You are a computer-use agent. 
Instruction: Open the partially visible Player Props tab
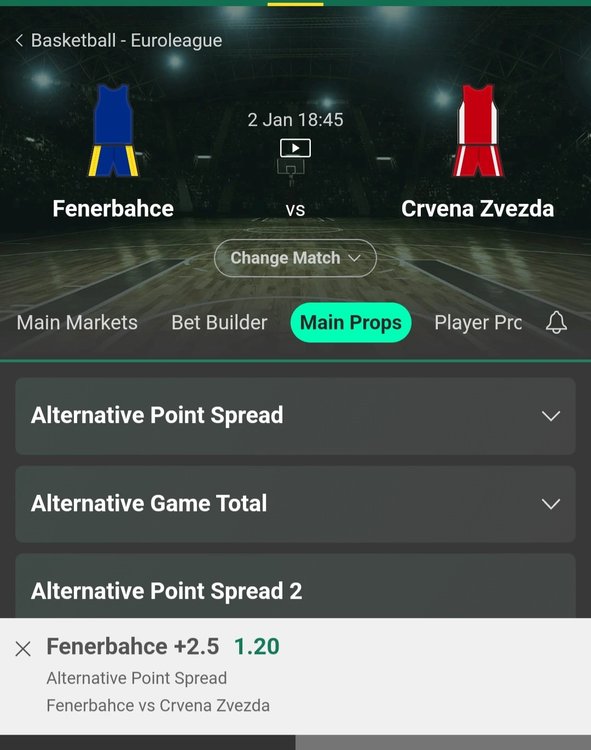[x=478, y=322]
